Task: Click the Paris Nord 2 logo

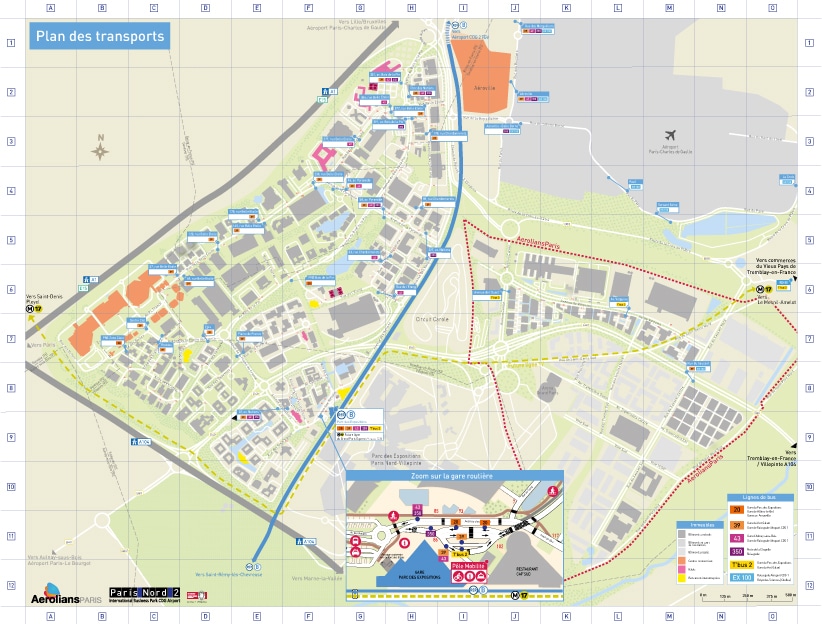Action: (x=145, y=594)
